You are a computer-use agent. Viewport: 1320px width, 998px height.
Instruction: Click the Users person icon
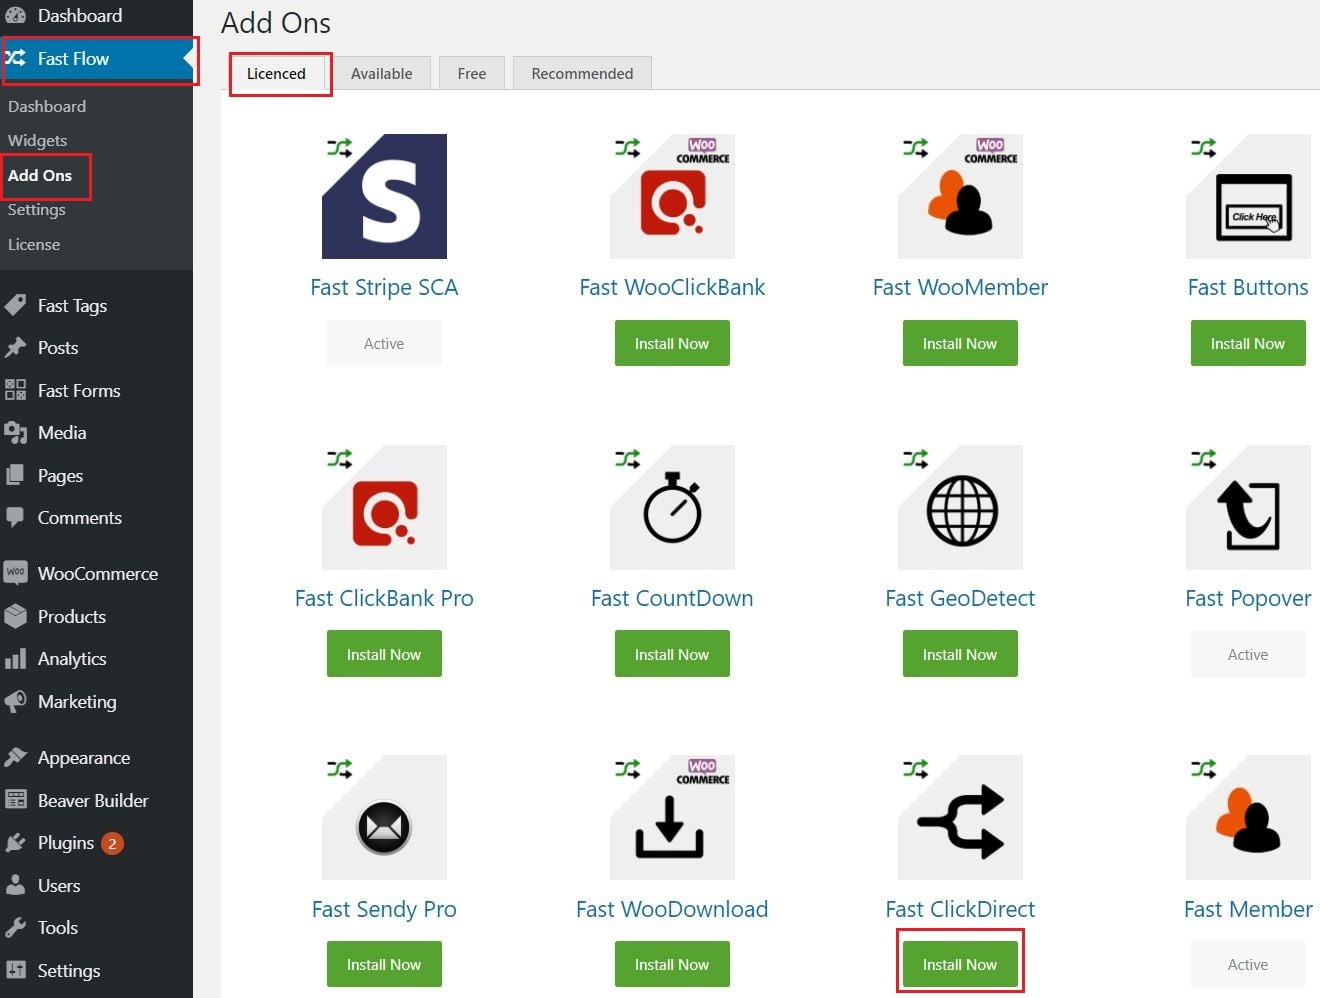click(15, 885)
